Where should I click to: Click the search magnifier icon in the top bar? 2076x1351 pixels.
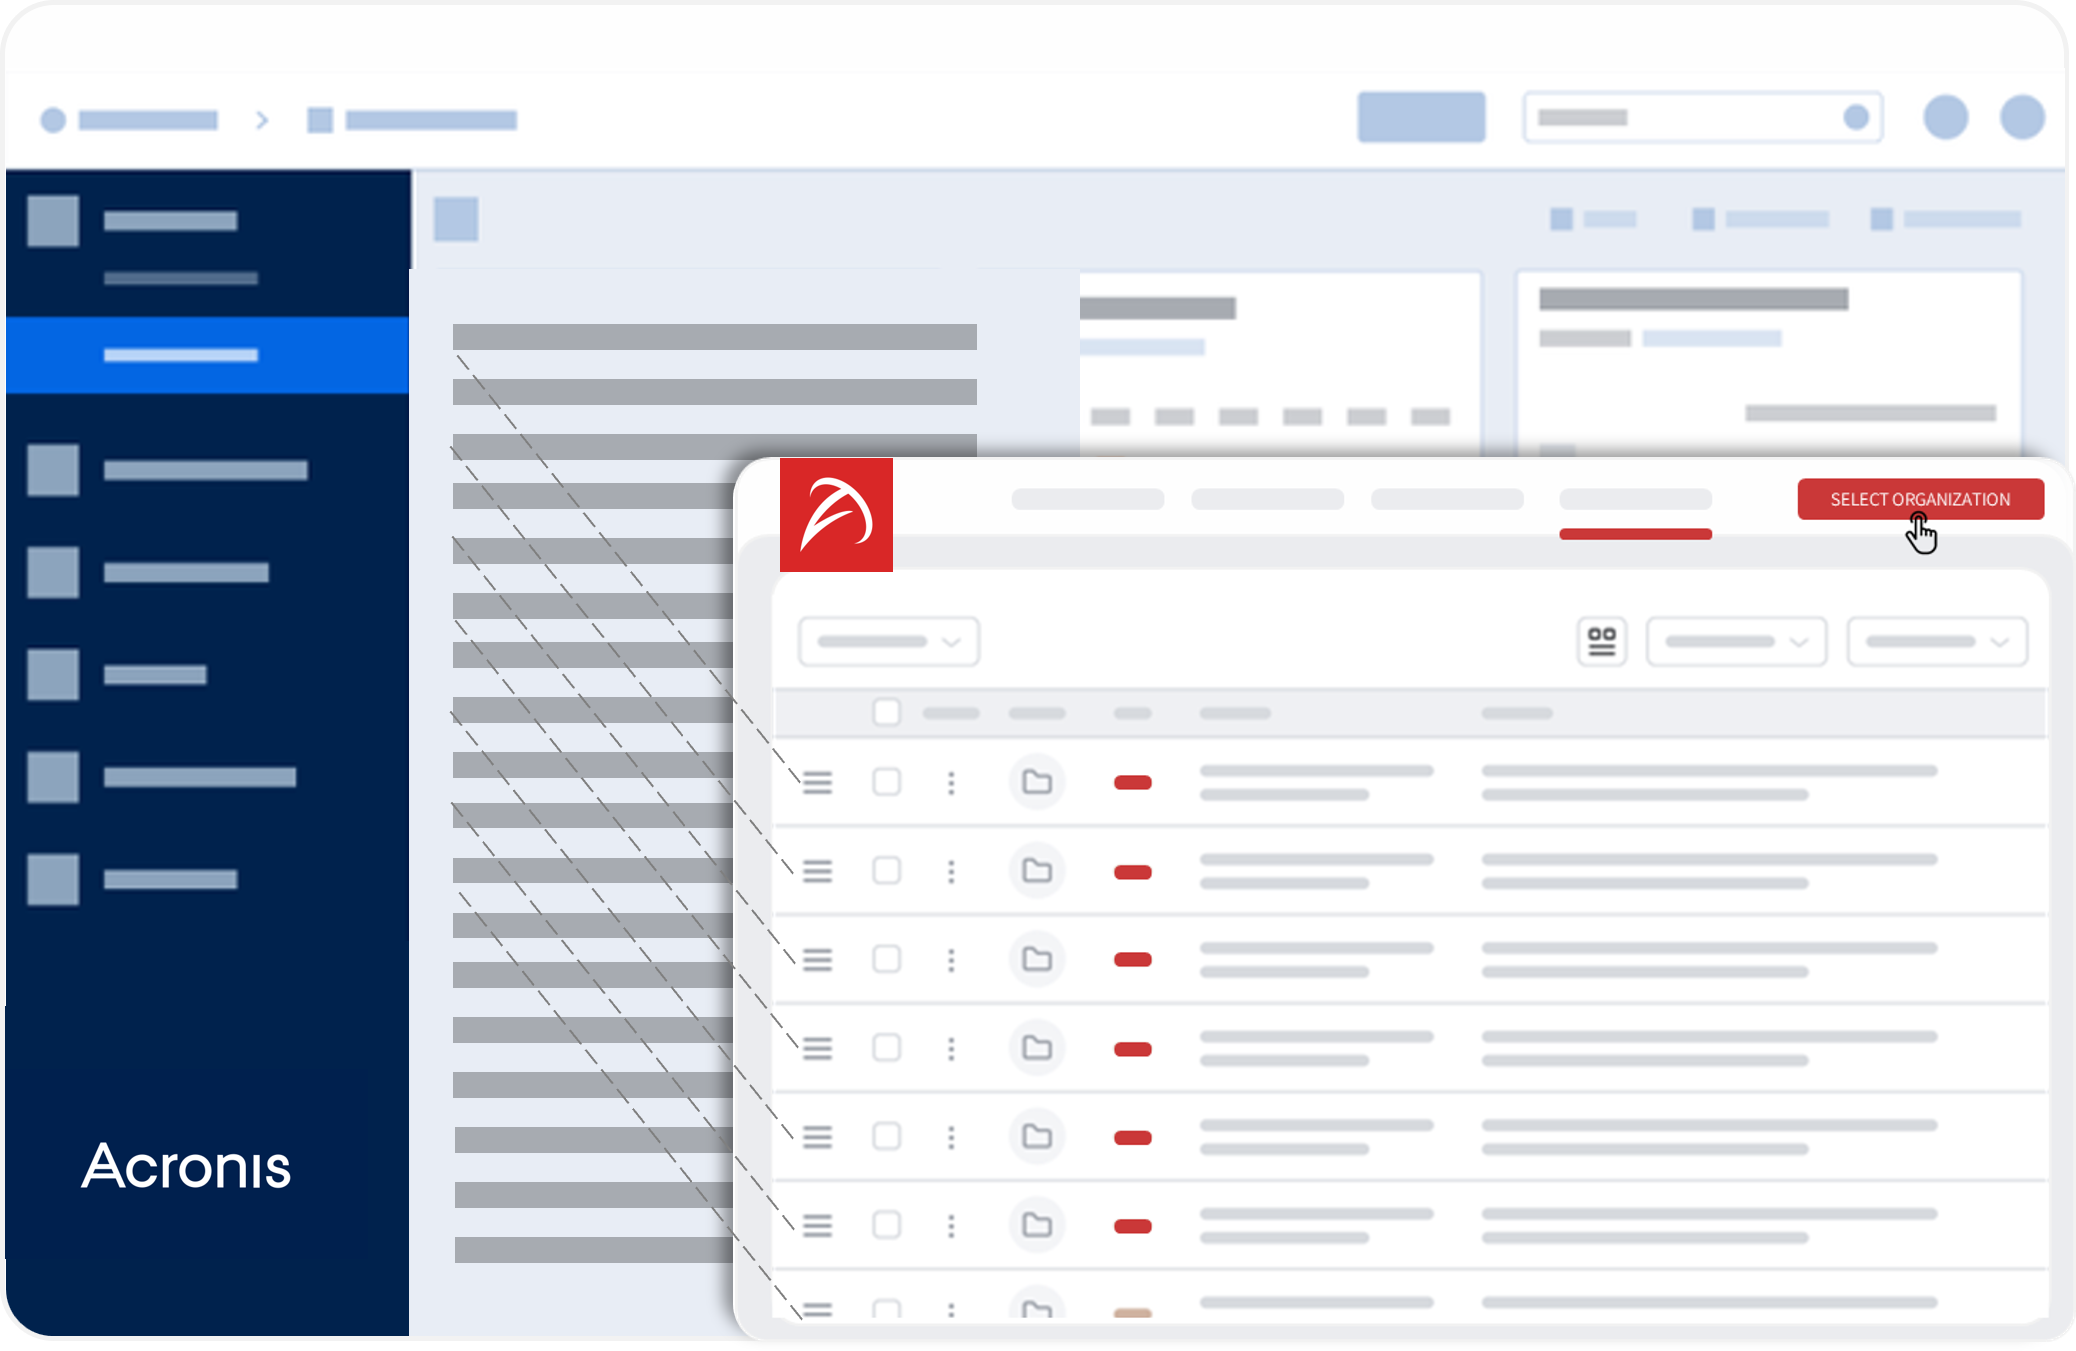pos(1853,116)
